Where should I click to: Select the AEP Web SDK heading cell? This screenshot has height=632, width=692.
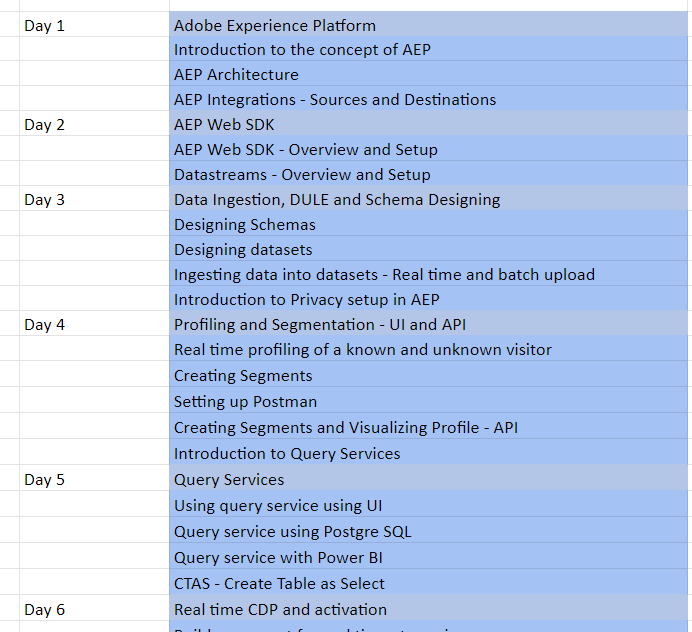[224, 124]
